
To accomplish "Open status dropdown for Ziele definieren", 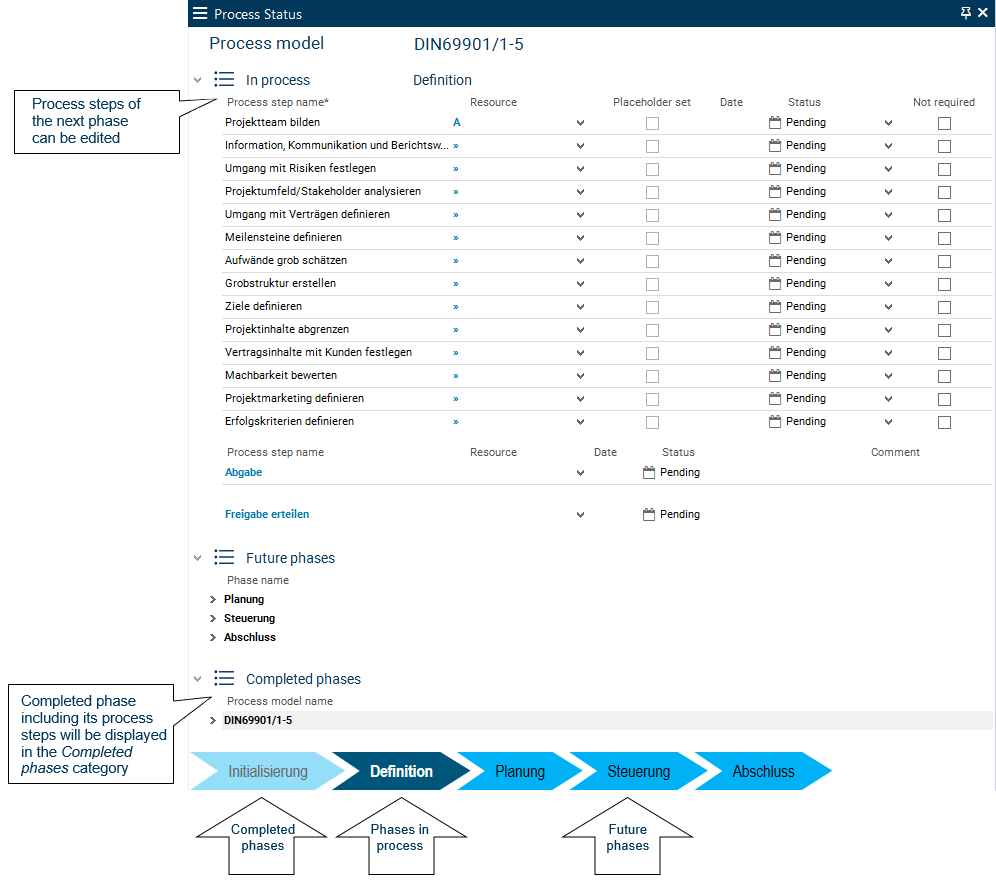I will tap(889, 307).
